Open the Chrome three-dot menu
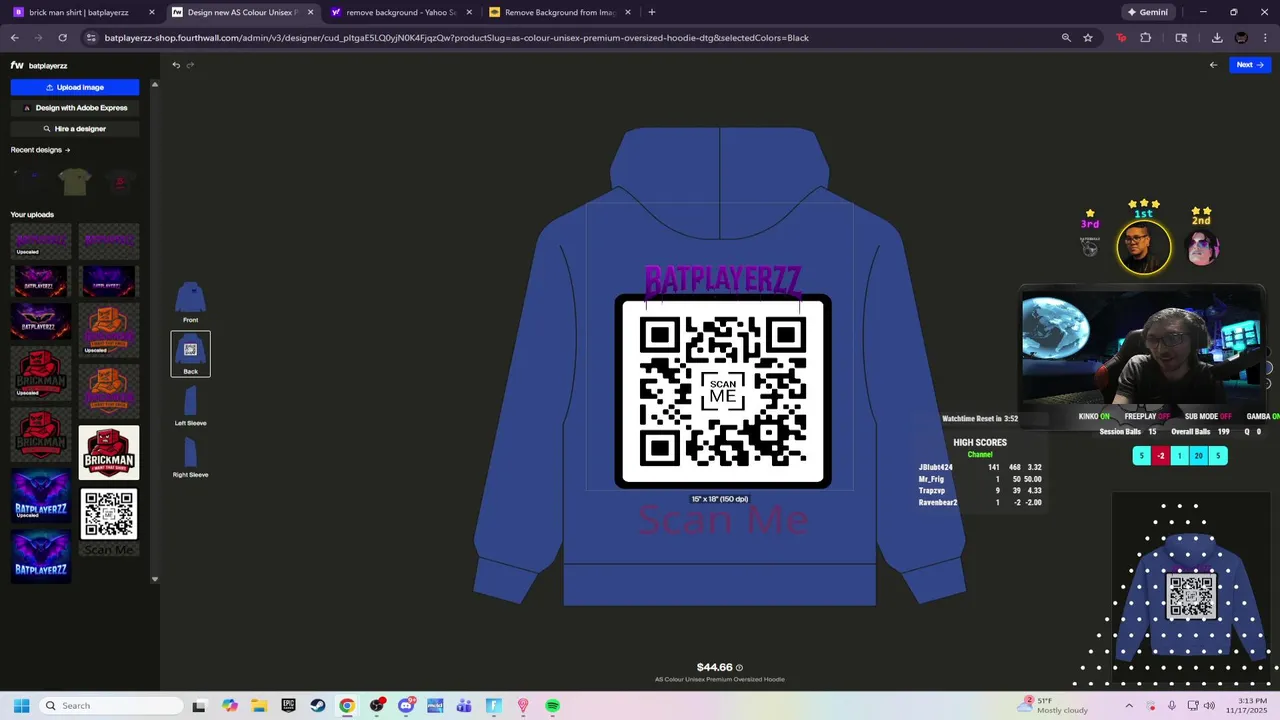 [1265, 38]
